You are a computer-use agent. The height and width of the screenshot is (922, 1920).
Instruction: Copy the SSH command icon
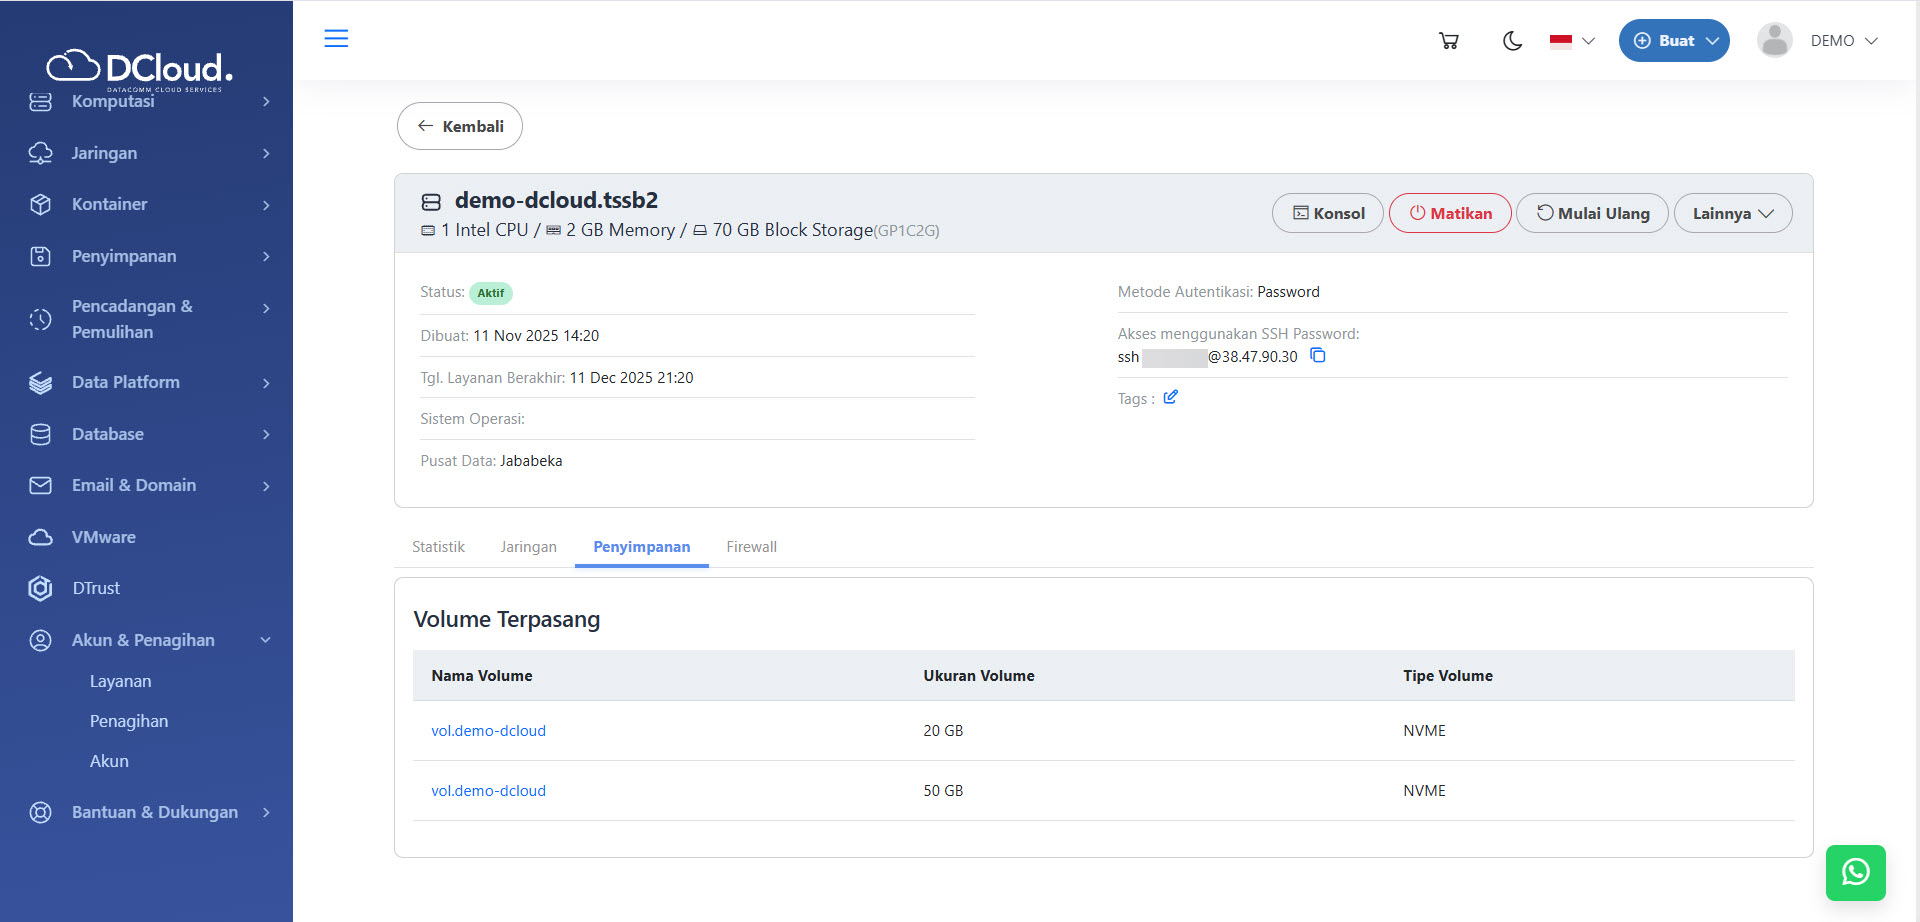[1318, 356]
